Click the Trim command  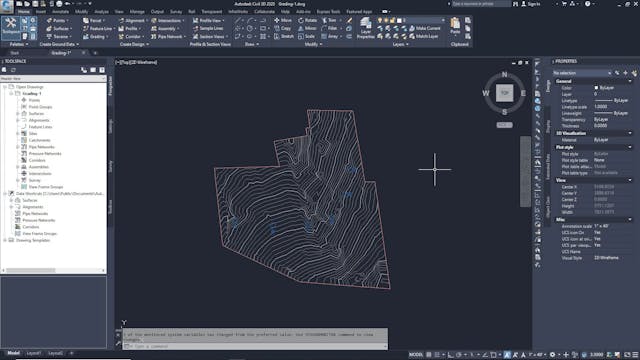[x=329, y=20]
